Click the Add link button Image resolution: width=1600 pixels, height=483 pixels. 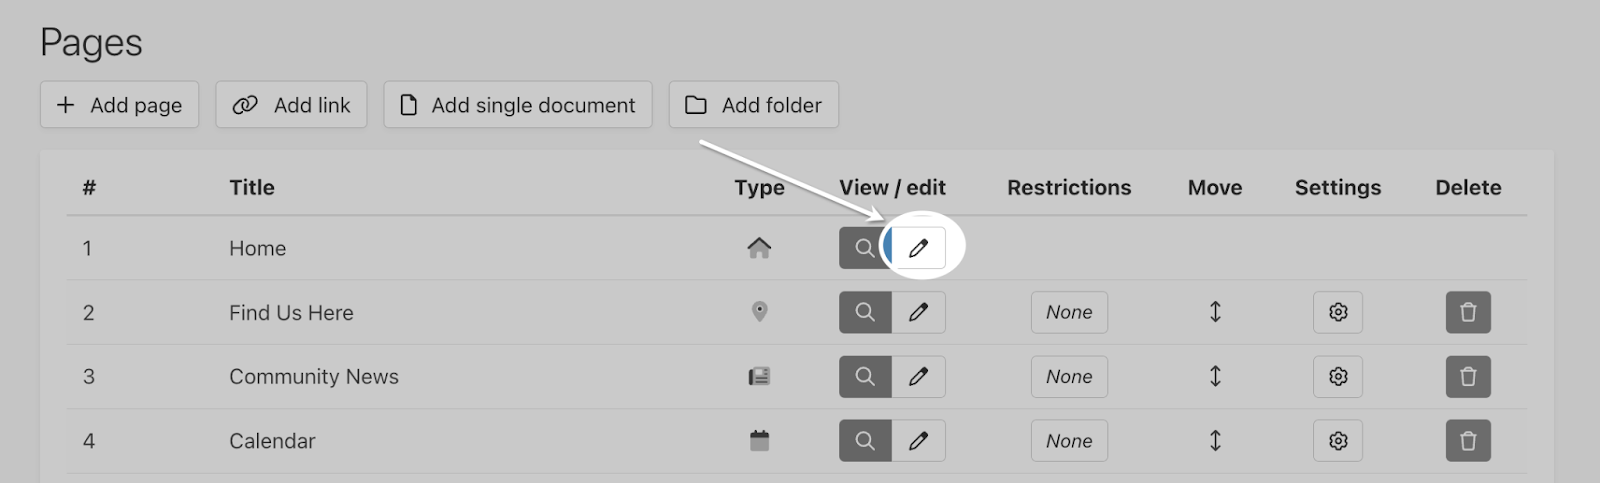[x=291, y=105]
